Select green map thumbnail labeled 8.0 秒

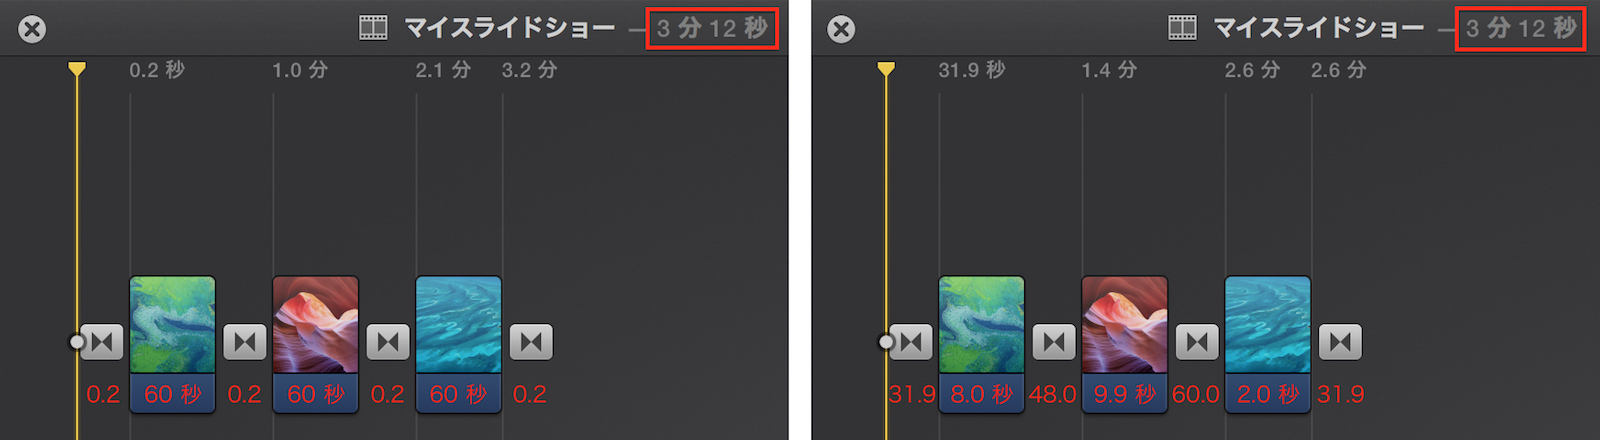click(981, 344)
